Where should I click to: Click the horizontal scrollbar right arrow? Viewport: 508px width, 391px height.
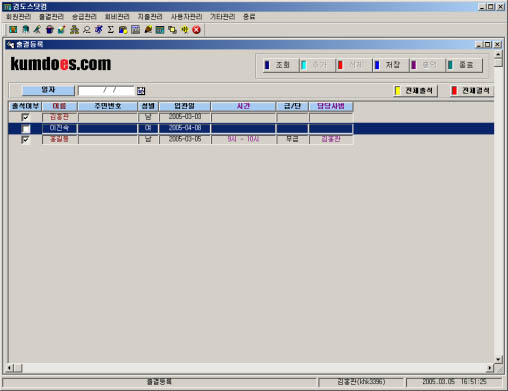coord(490,368)
